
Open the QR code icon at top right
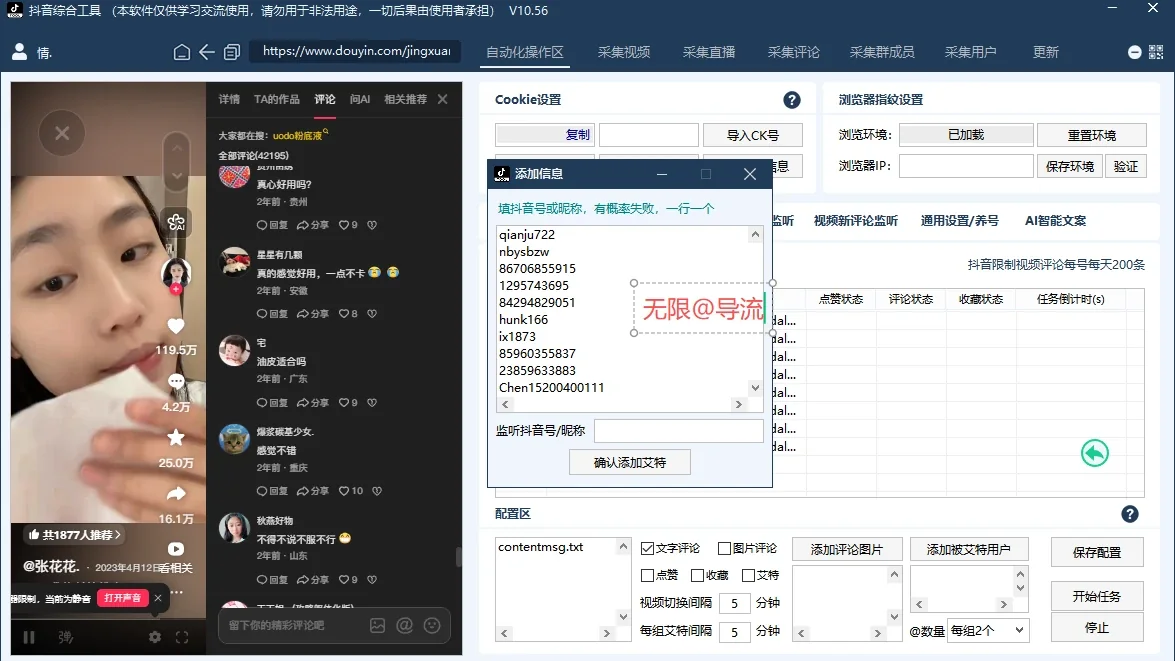click(1156, 52)
